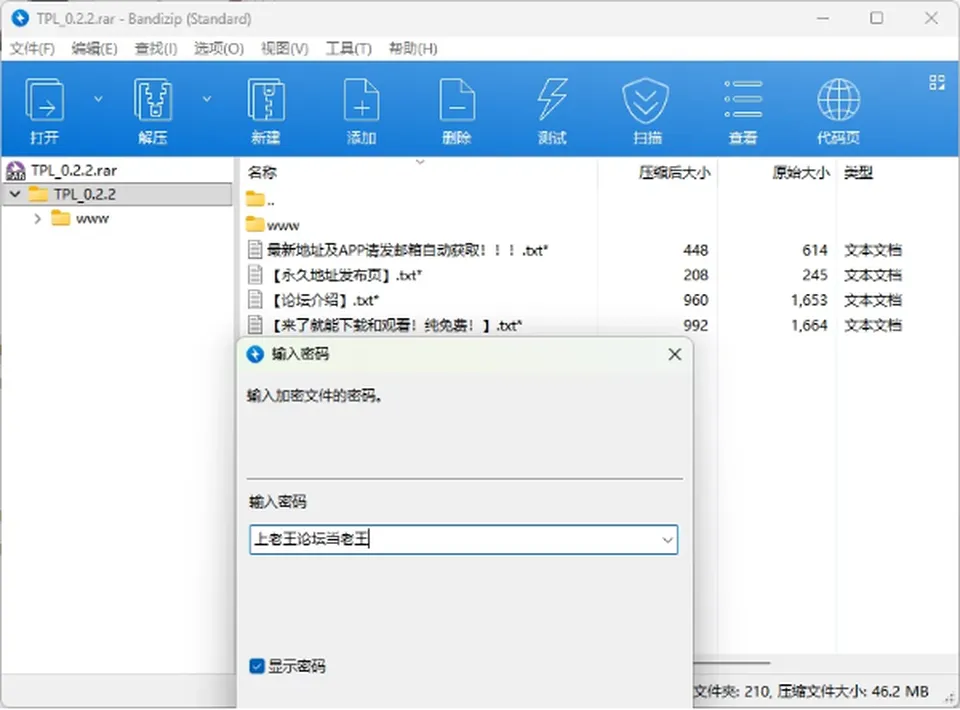This screenshot has width=960, height=710.
Task: Sort by the 名称 column header
Action: 263,173
